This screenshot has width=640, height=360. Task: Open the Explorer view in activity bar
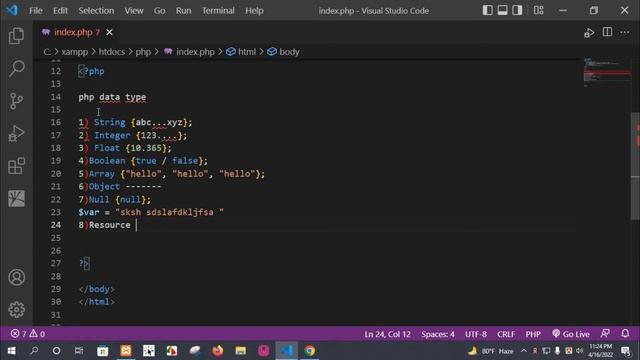point(16,36)
